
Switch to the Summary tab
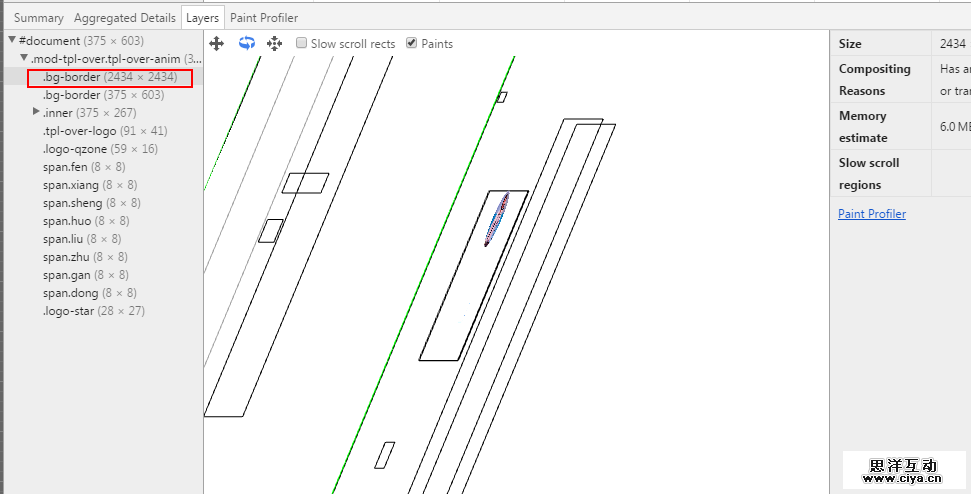pos(38,18)
